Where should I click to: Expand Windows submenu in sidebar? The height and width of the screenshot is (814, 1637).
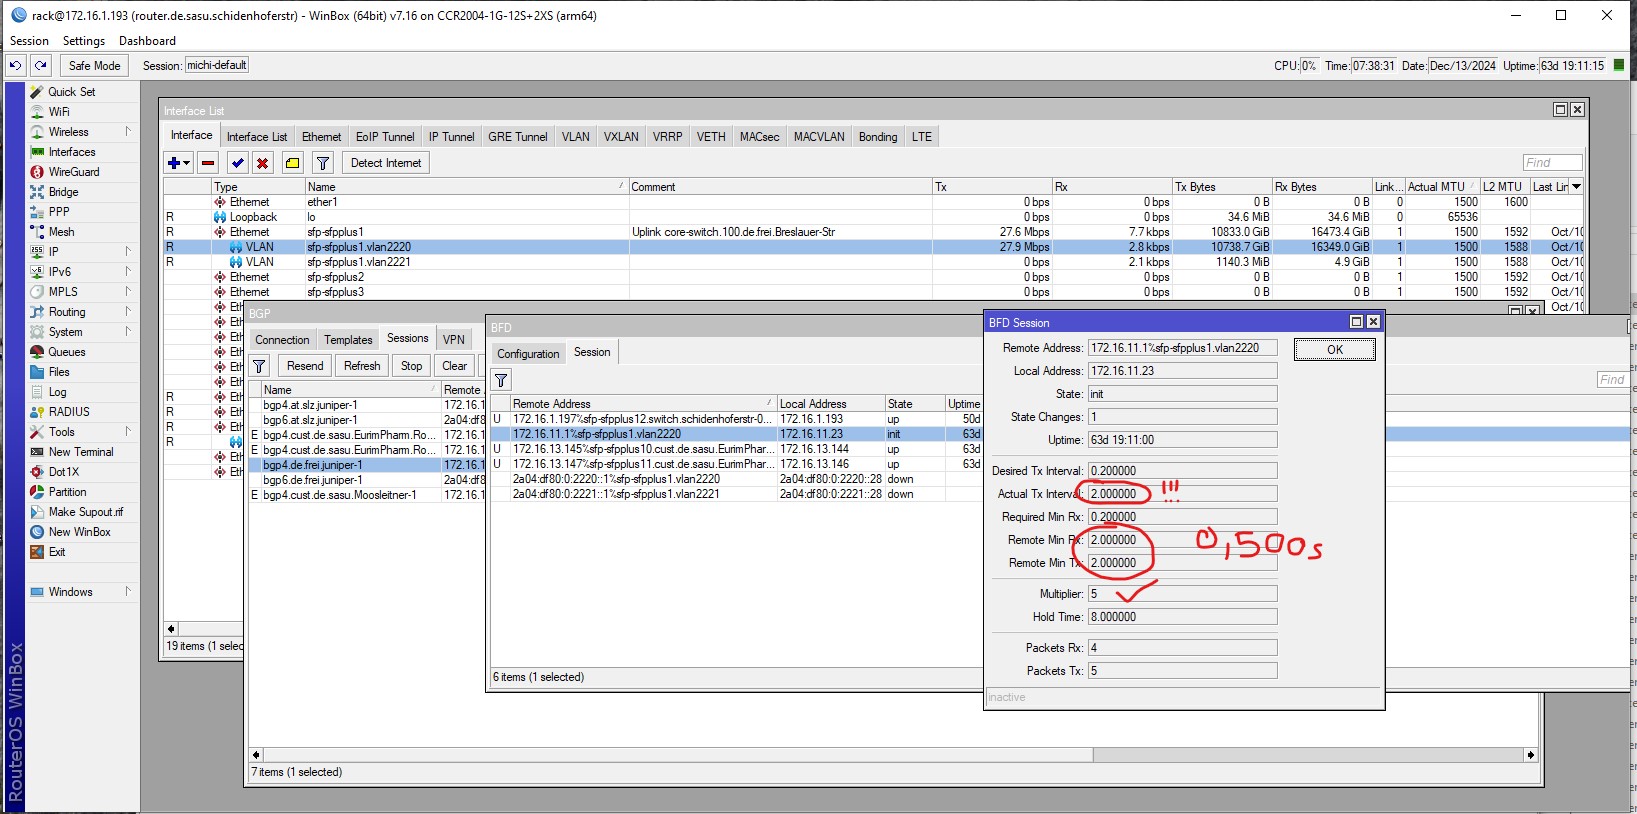128,591
